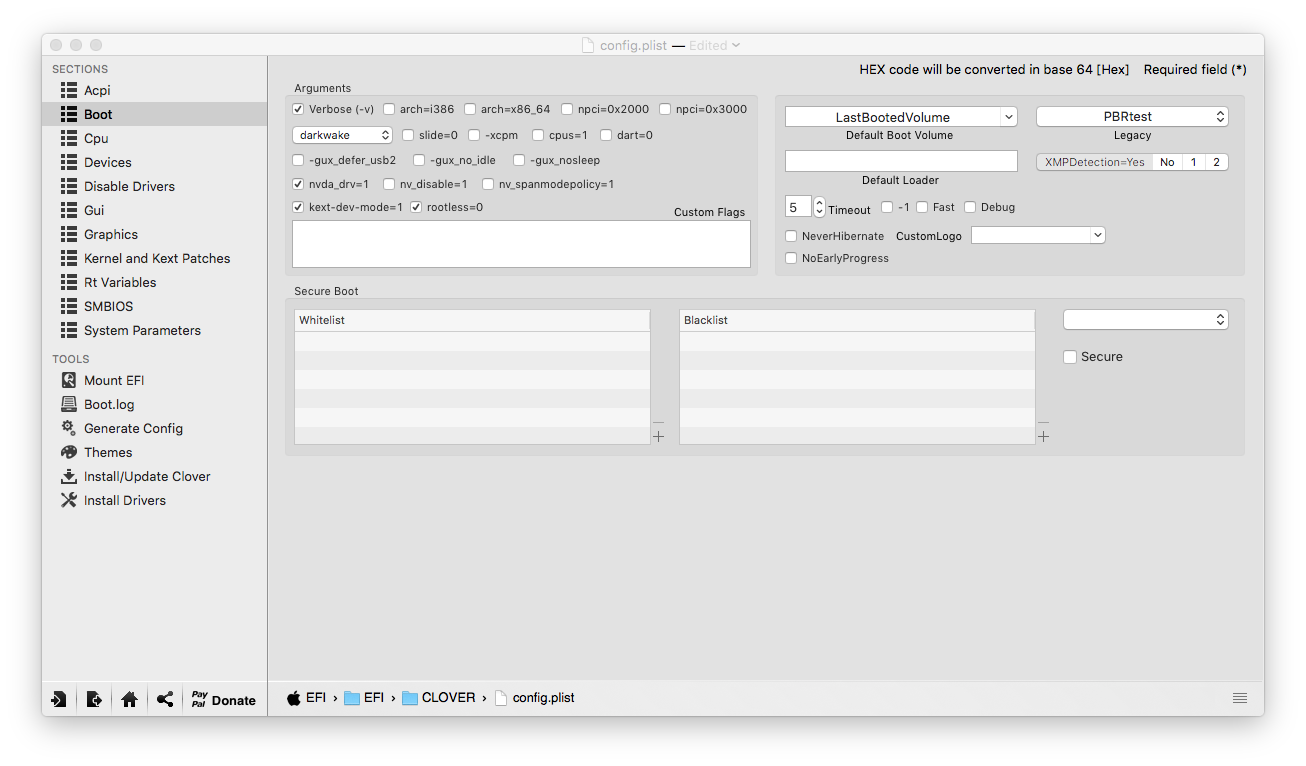Enable the arch=x86_64 checkbox
This screenshot has height=766, width=1306.
click(470, 109)
